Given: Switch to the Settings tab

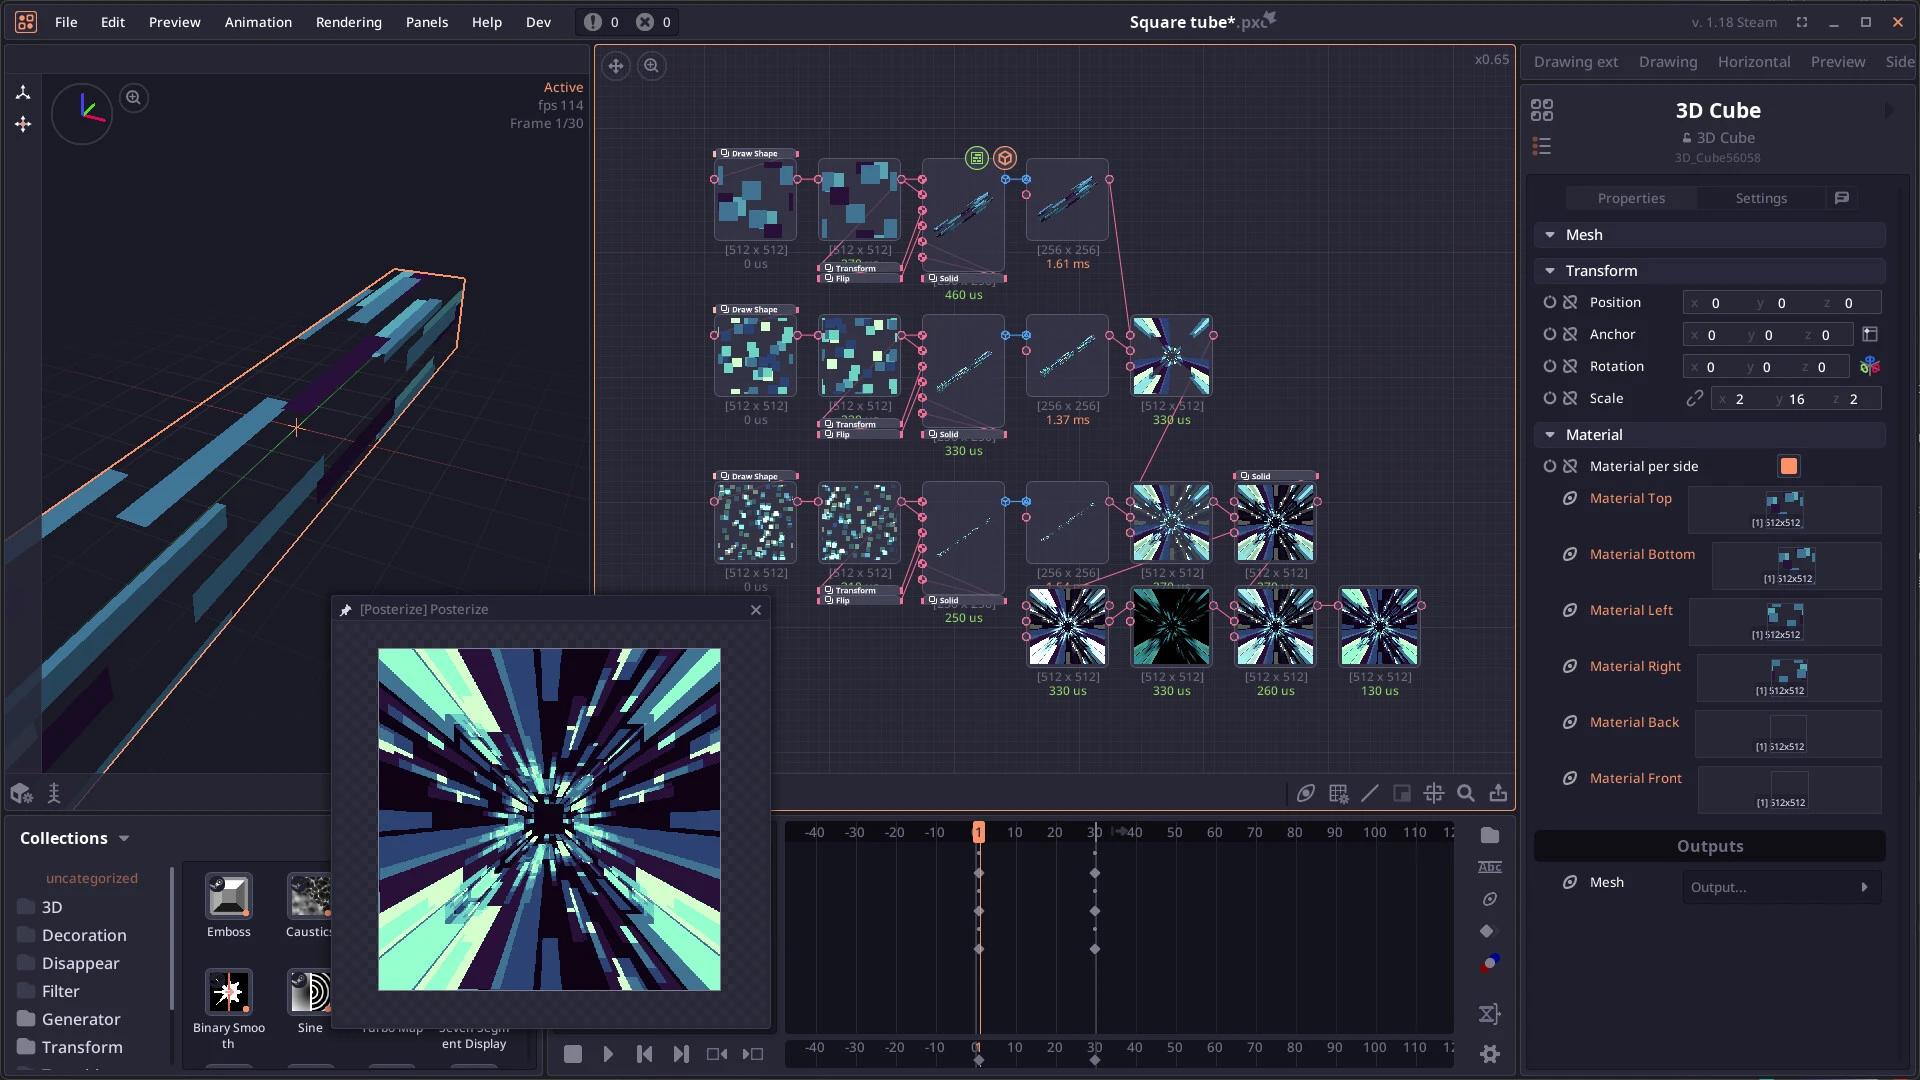Looking at the screenshot, I should (1761, 198).
